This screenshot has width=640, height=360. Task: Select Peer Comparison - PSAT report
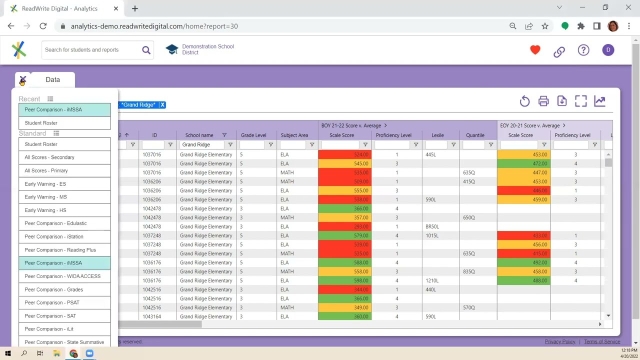click(x=64, y=302)
